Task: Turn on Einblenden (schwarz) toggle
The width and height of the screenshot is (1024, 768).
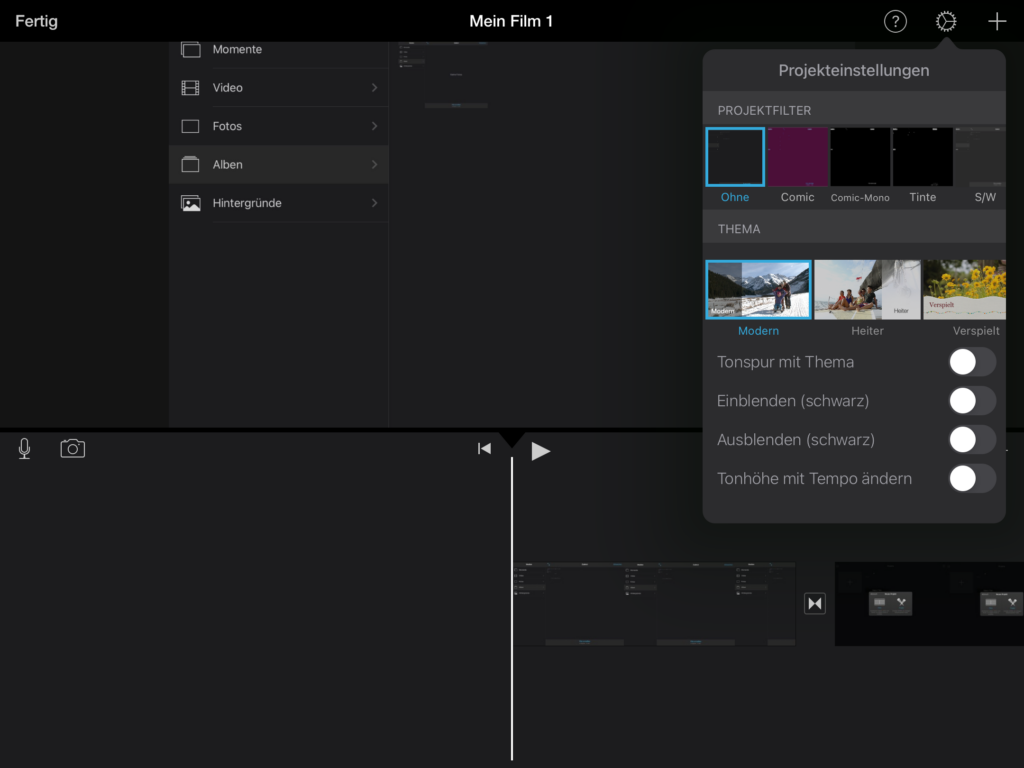Action: click(x=971, y=401)
